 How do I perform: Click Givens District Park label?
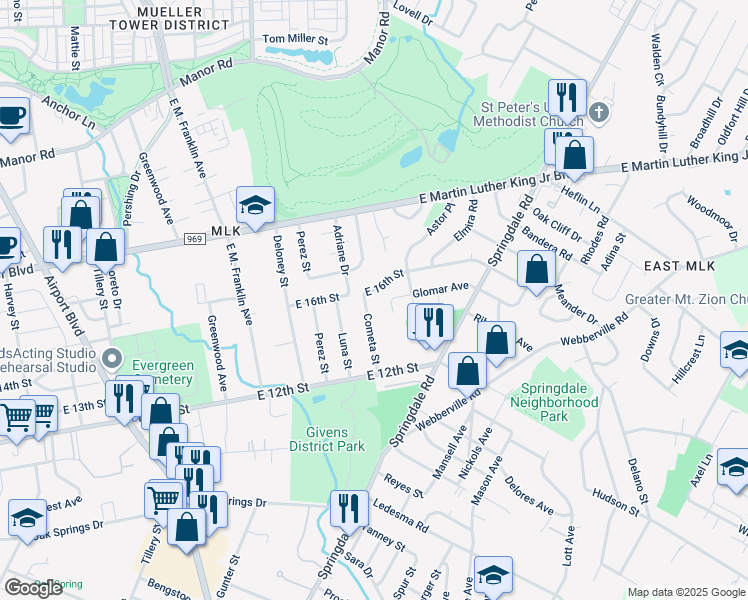(x=327, y=439)
